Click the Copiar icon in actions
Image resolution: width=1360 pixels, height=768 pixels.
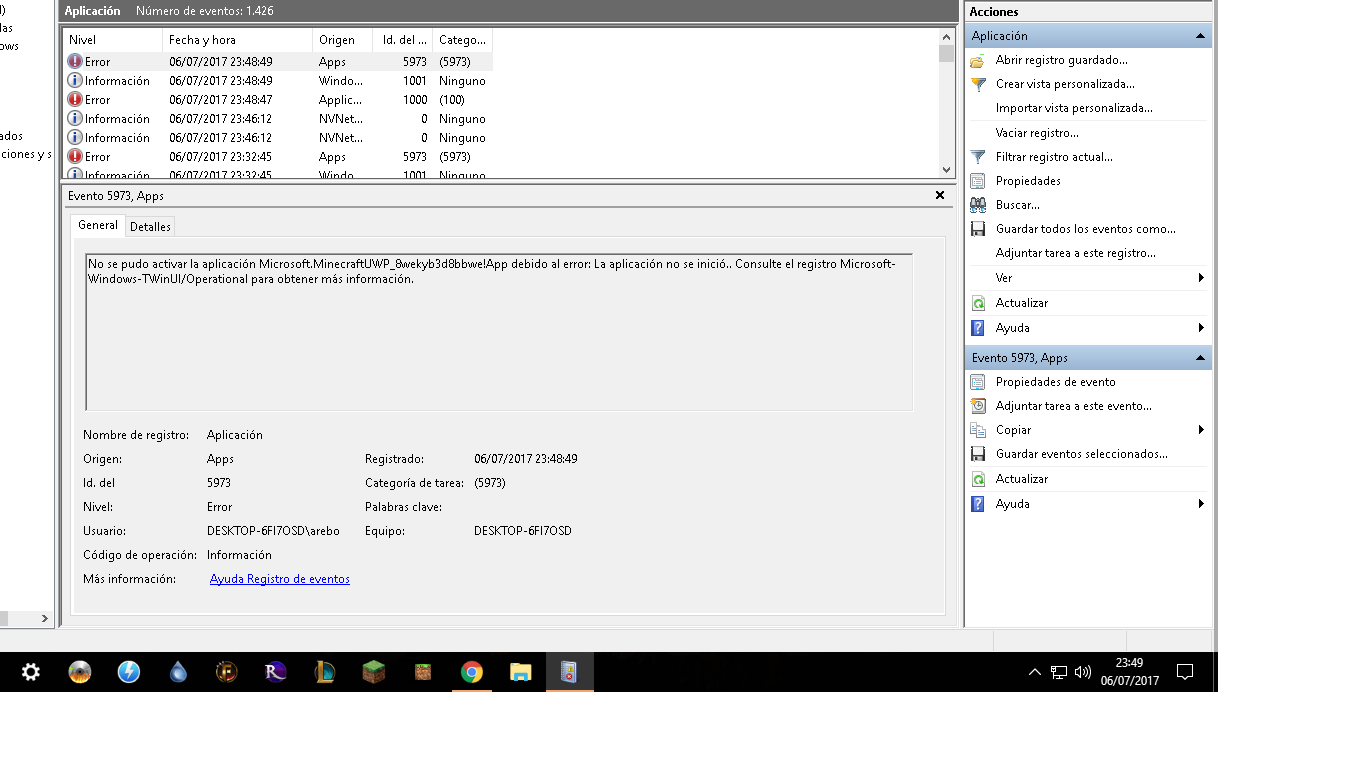[978, 430]
